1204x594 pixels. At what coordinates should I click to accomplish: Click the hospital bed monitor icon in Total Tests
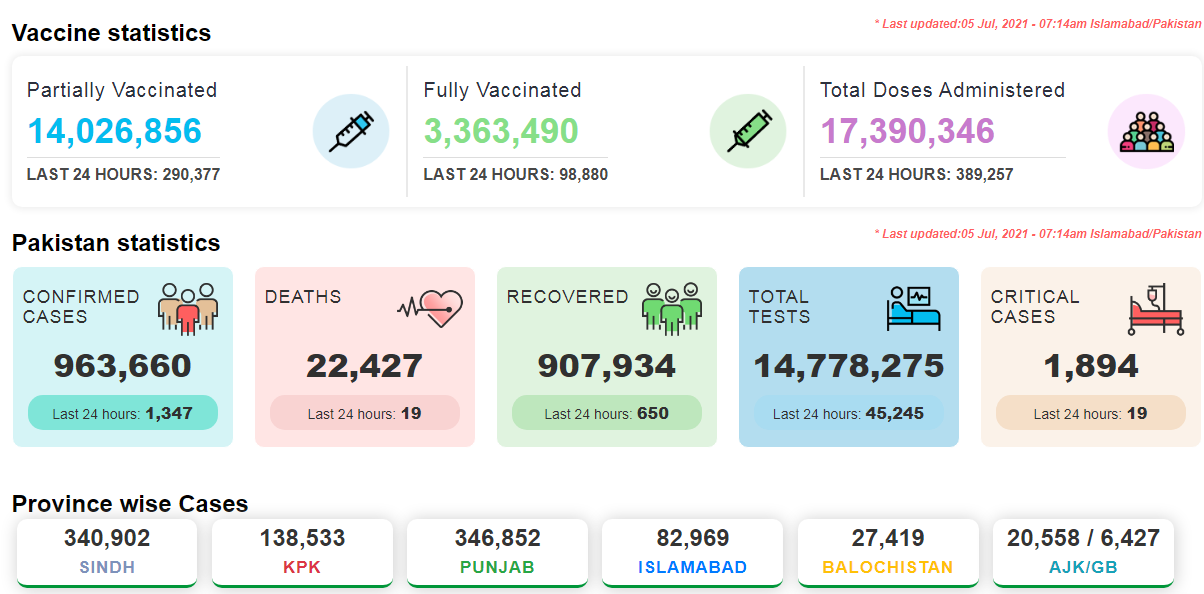913,307
